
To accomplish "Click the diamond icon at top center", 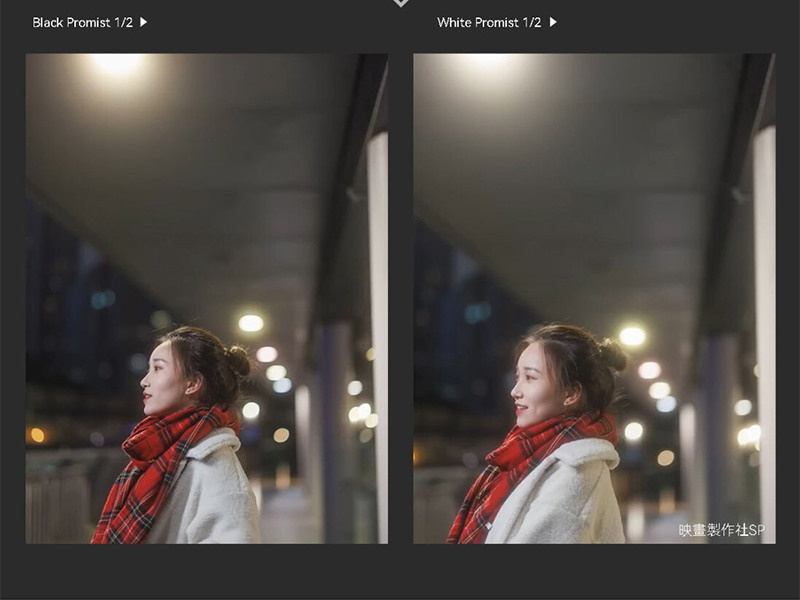I will (401, 3).
